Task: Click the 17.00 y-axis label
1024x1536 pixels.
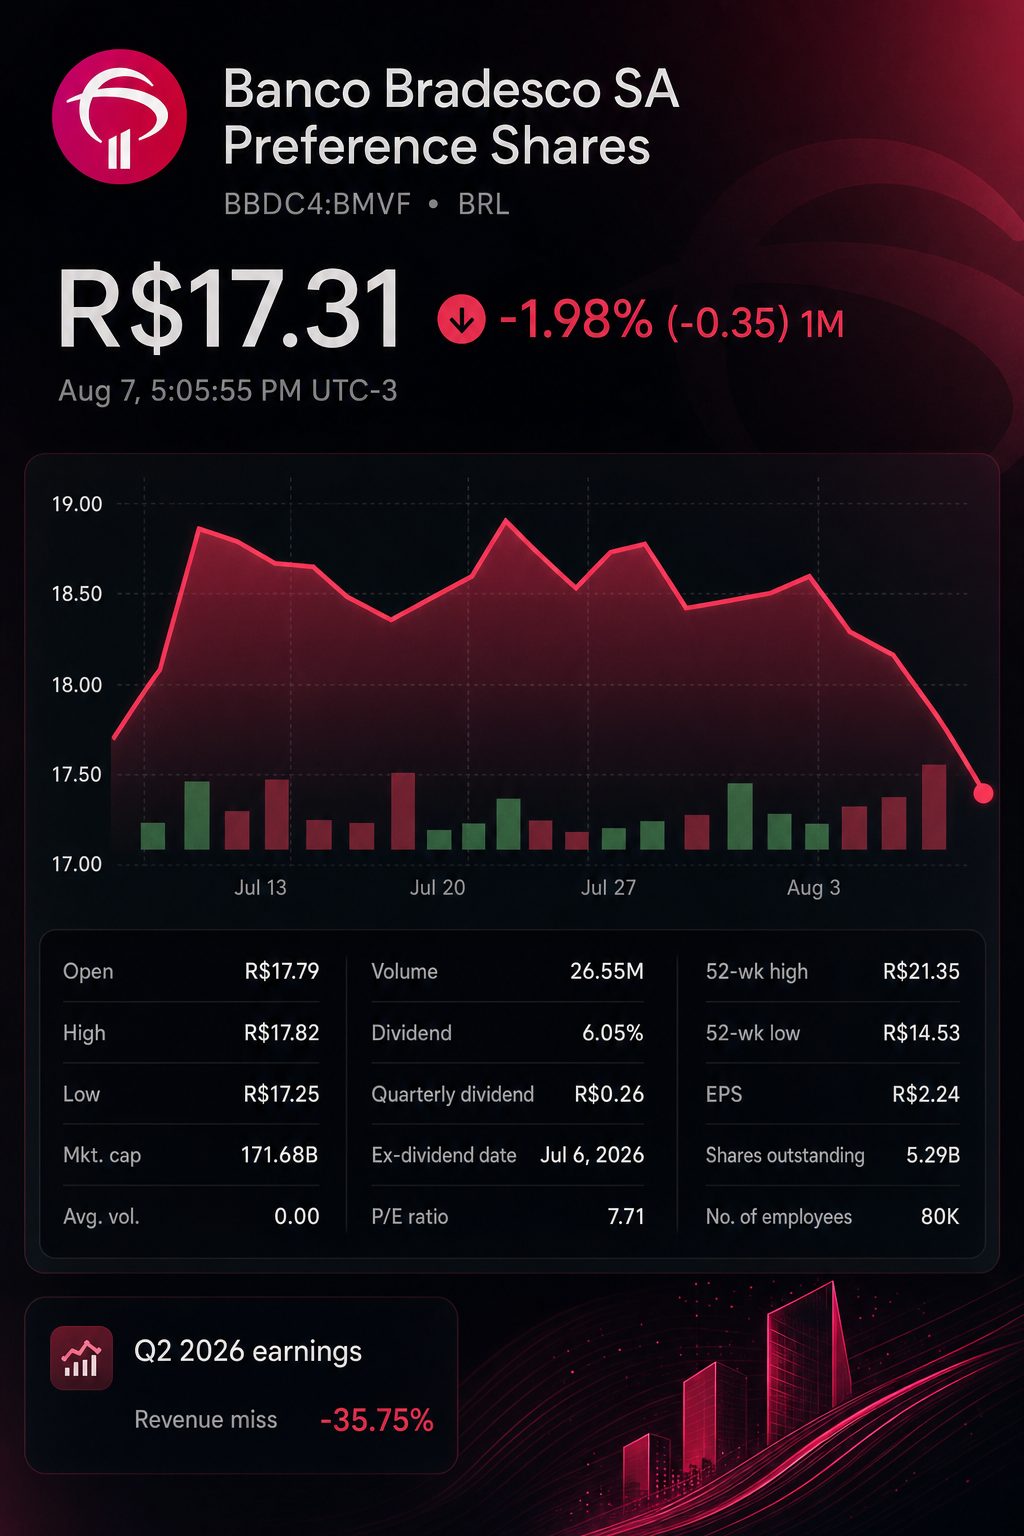Action: pyautogui.click(x=77, y=864)
